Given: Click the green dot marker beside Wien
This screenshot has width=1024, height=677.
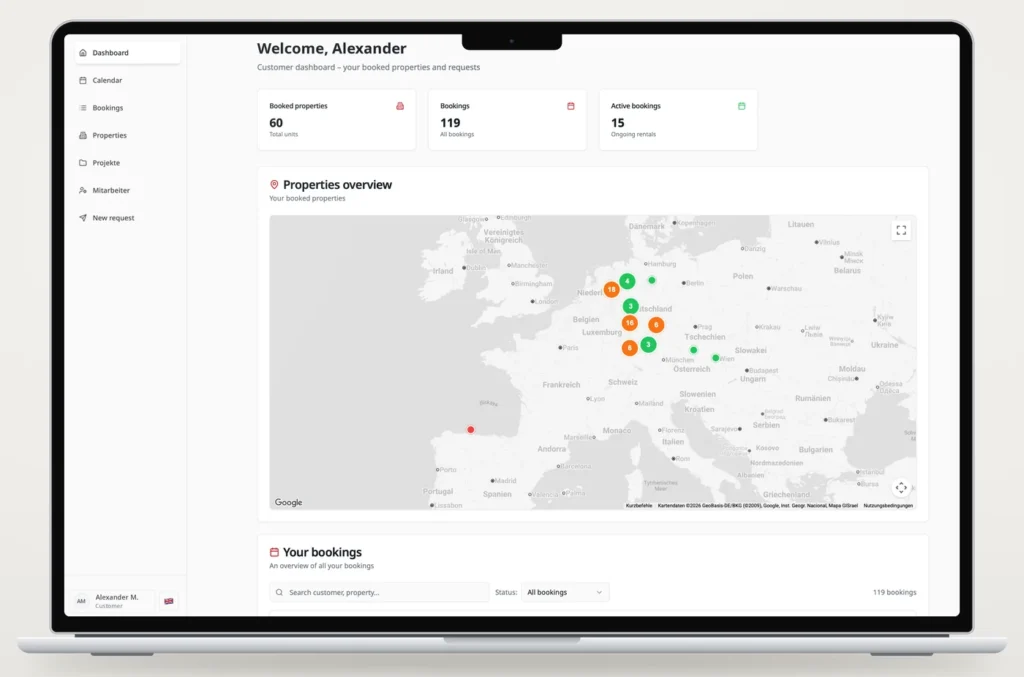Looking at the screenshot, I should [716, 358].
